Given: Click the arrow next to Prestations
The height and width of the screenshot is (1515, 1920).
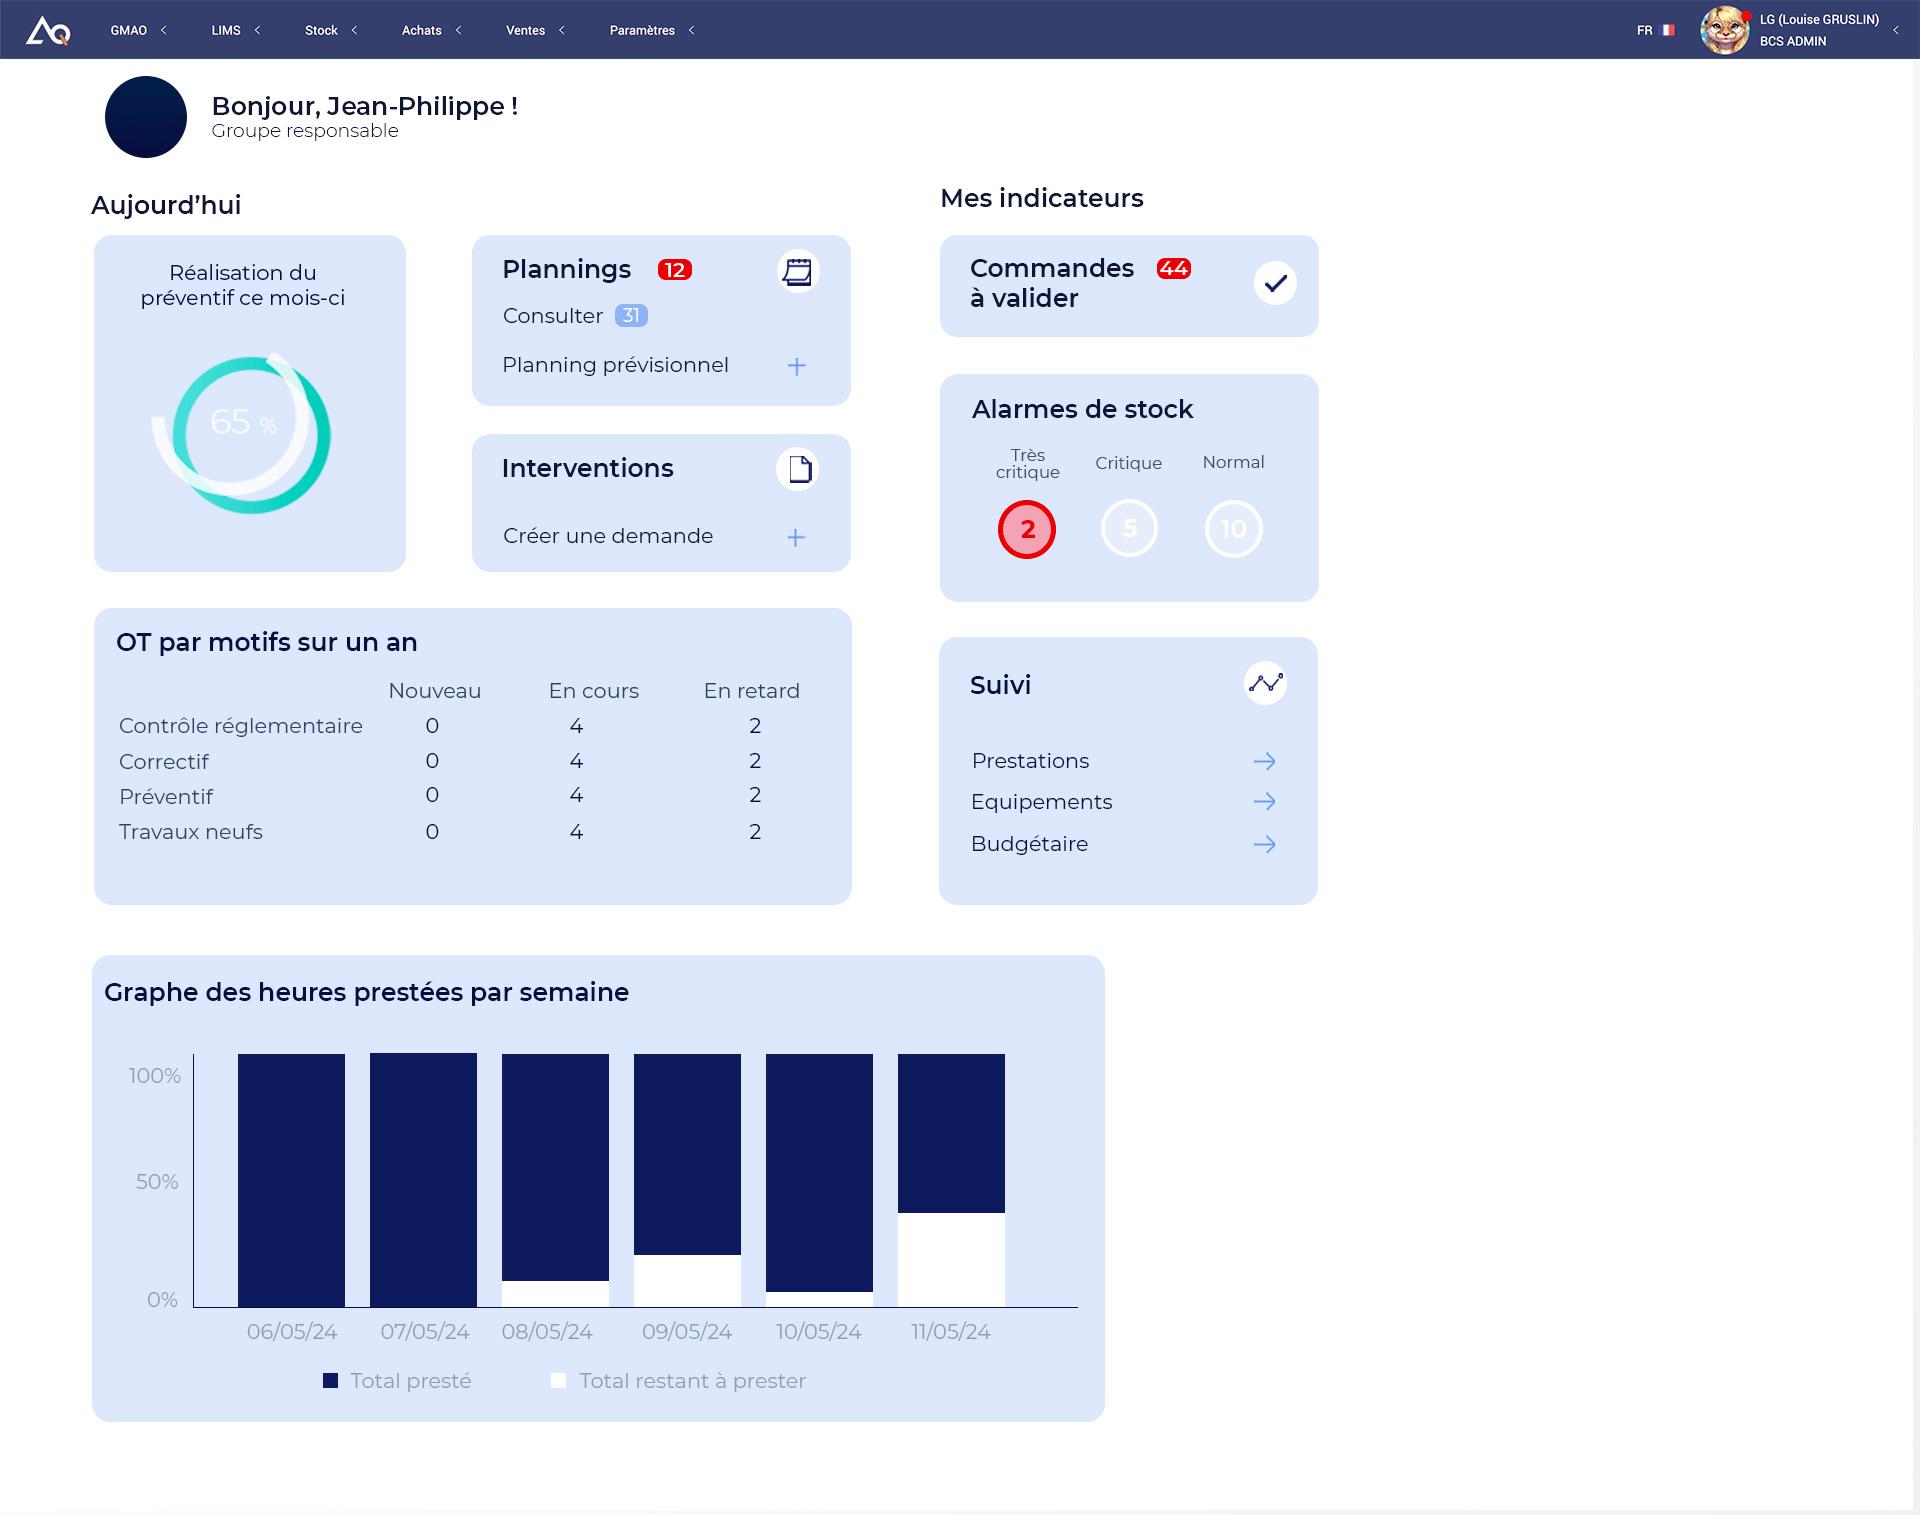Looking at the screenshot, I should (1264, 762).
